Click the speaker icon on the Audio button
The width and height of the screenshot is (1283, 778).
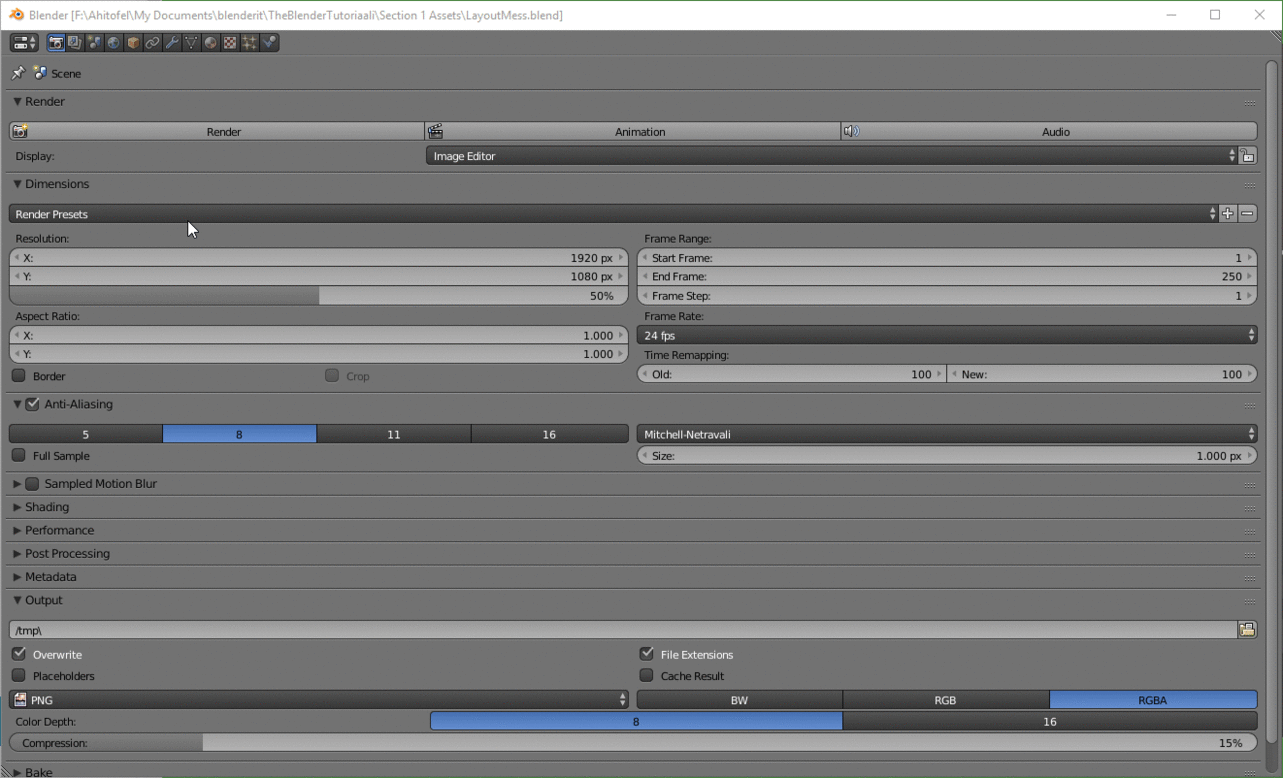[x=851, y=131]
